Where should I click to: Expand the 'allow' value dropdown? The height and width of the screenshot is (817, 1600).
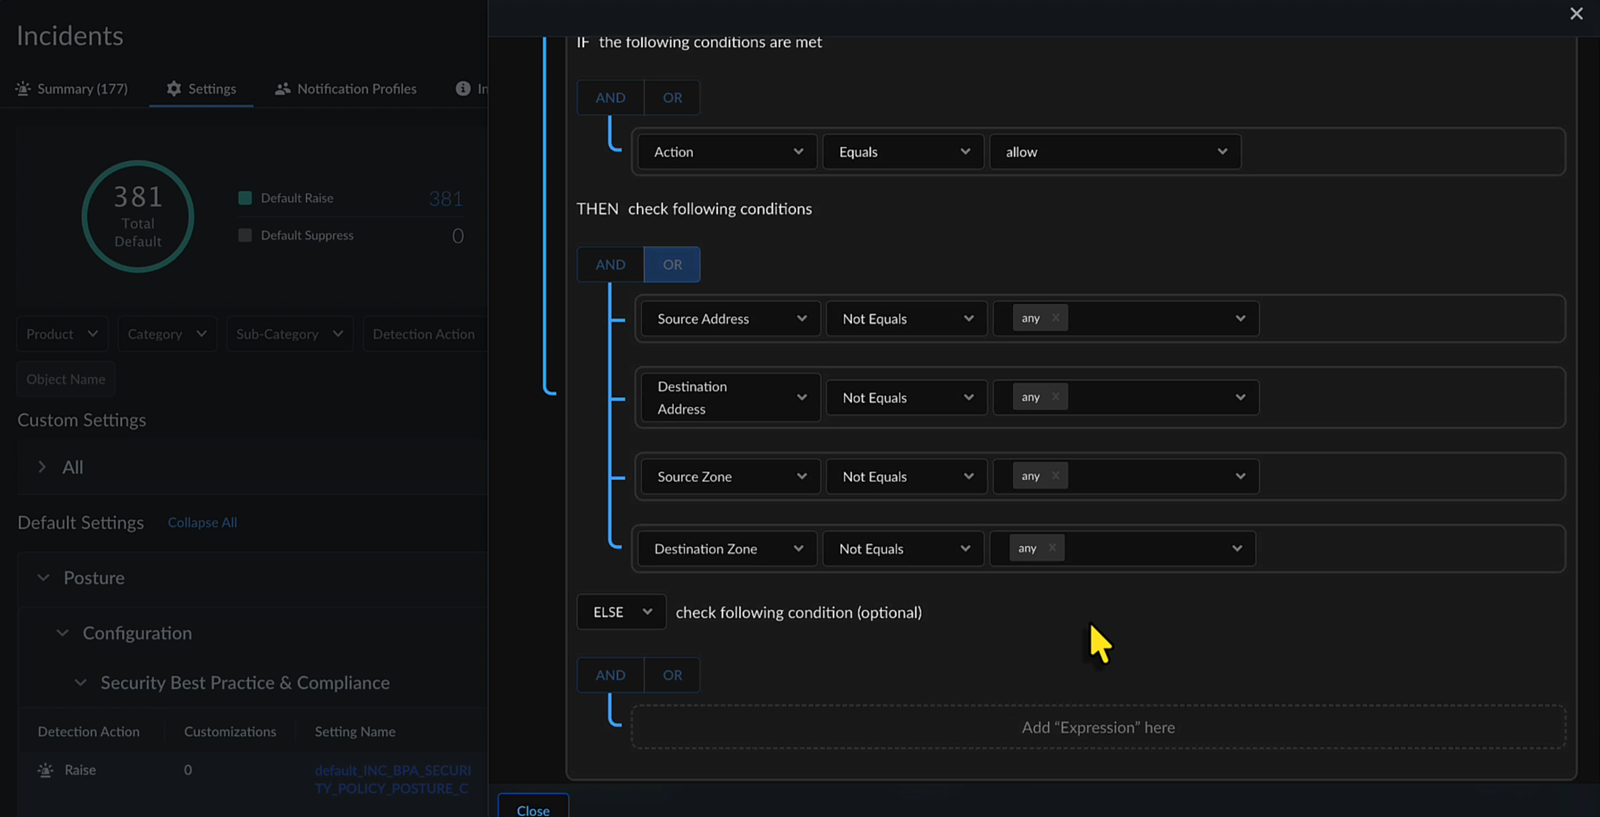point(1115,152)
